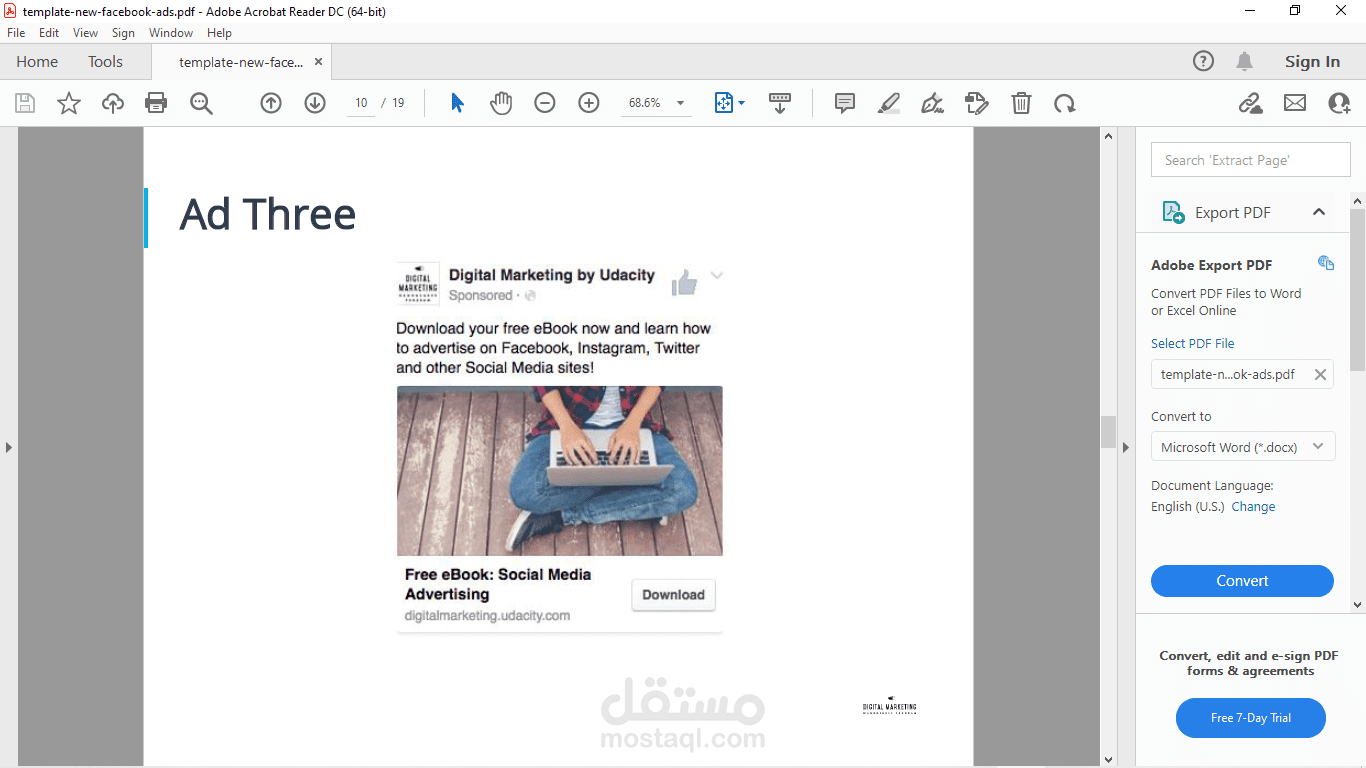Go to previous page with up arrow
The image size is (1366, 768).
click(x=271, y=103)
